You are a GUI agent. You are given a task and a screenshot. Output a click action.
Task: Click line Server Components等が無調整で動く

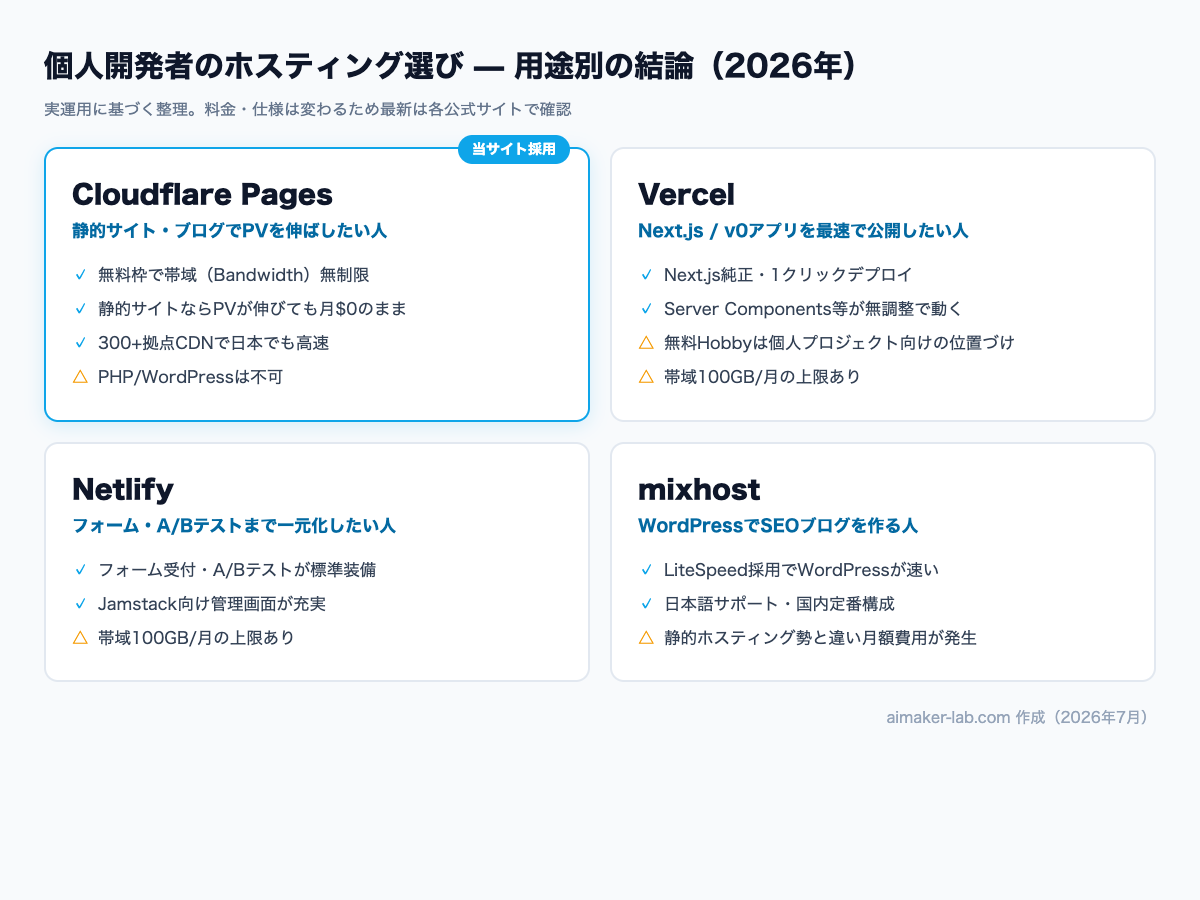(x=813, y=308)
